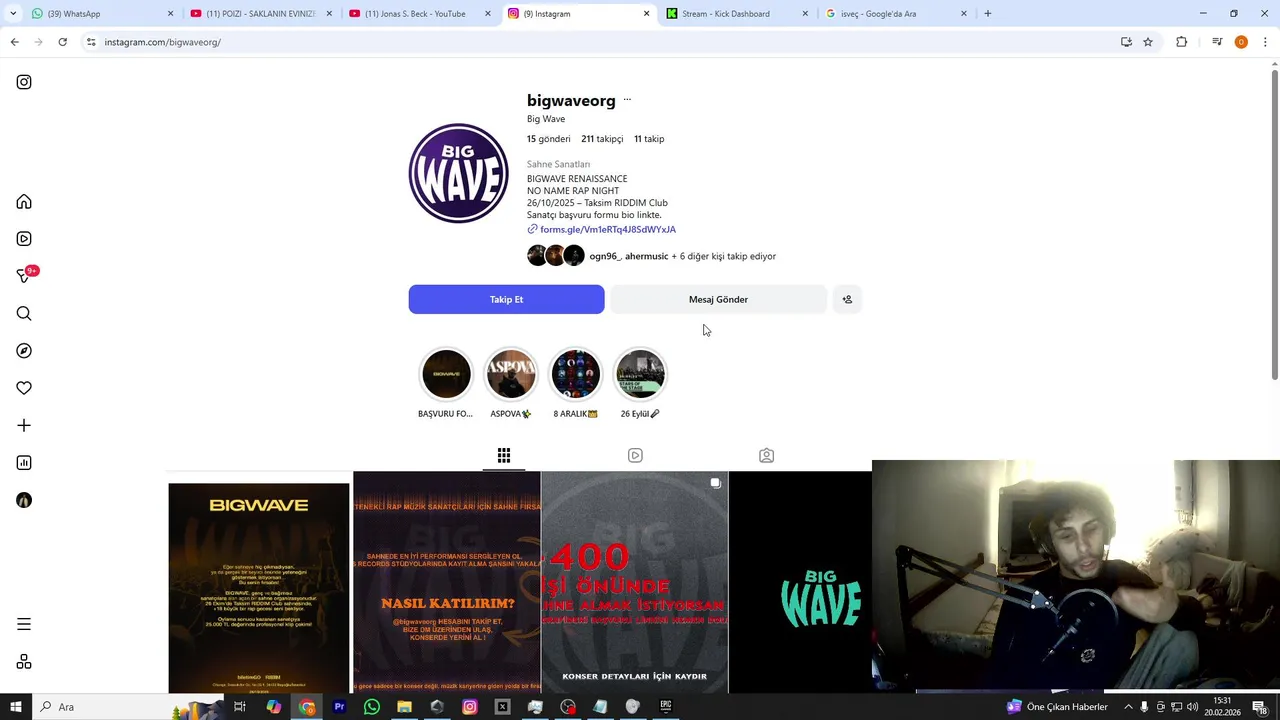The width and height of the screenshot is (1280, 720).
Task: Click the Big Wave profile picture
Action: point(458,173)
